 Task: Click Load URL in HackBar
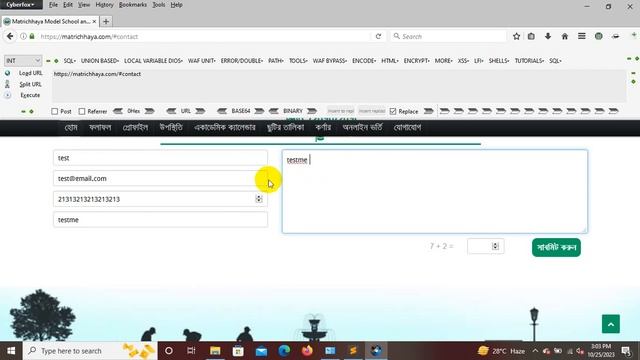point(31,73)
